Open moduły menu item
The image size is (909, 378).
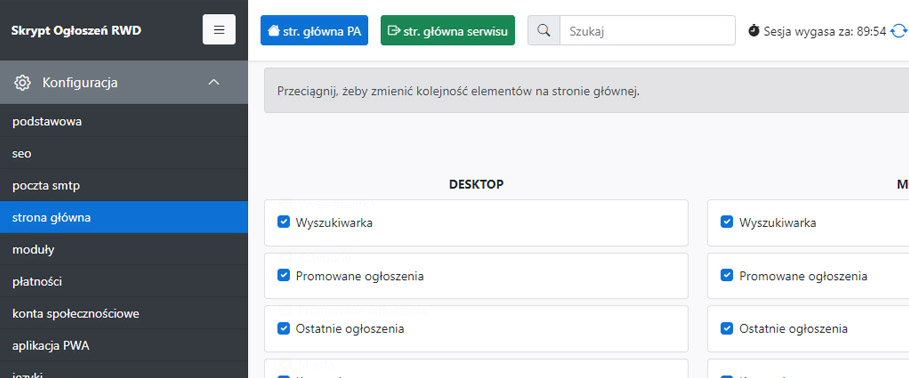(123, 250)
